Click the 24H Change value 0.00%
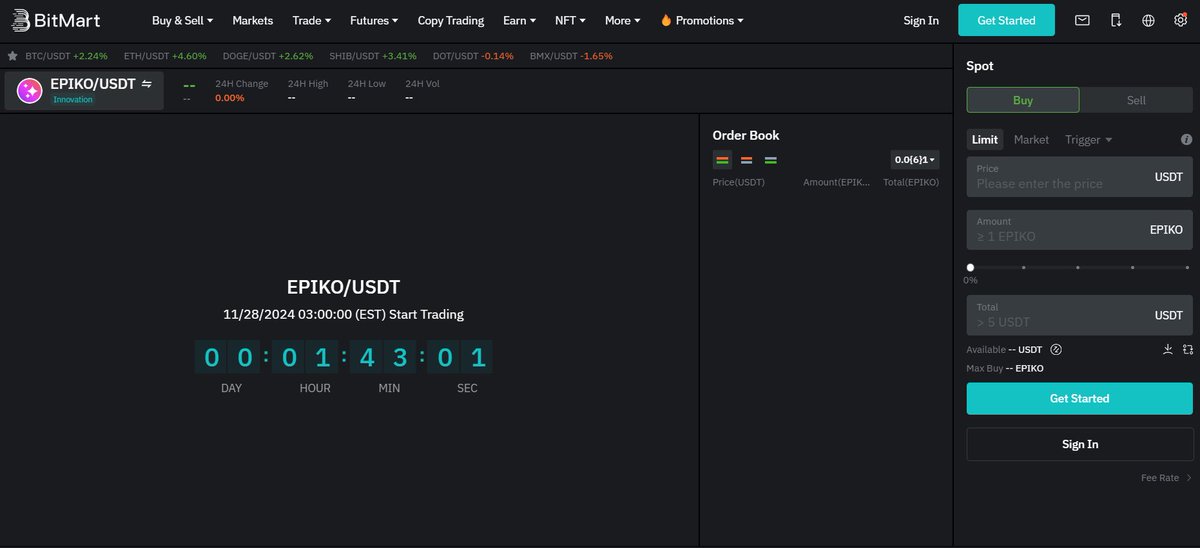Viewport: 1200px width, 548px height. pyautogui.click(x=230, y=98)
